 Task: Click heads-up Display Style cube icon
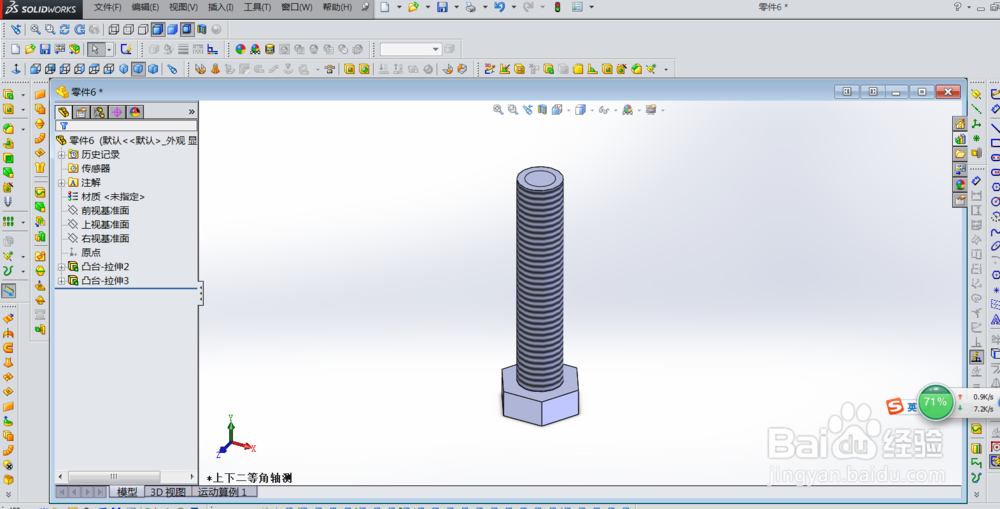pyautogui.click(x=579, y=110)
